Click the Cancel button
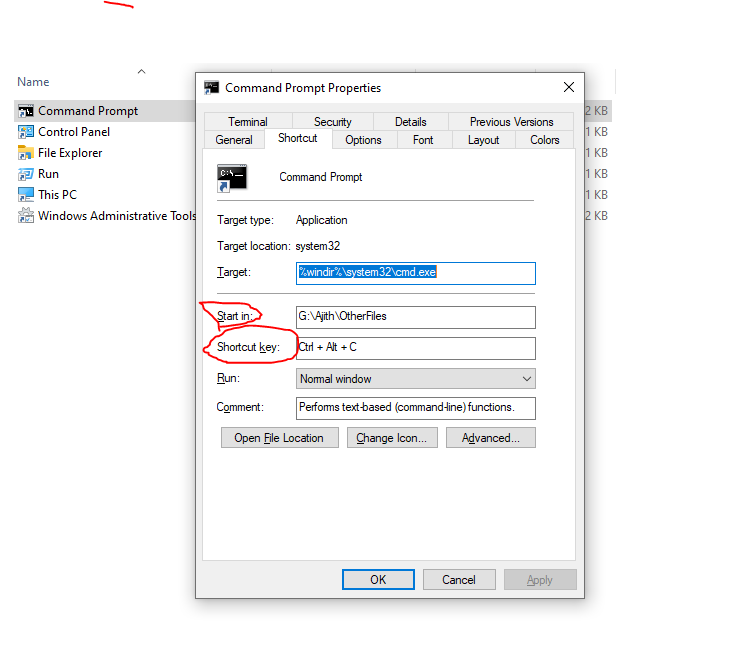 [459, 580]
